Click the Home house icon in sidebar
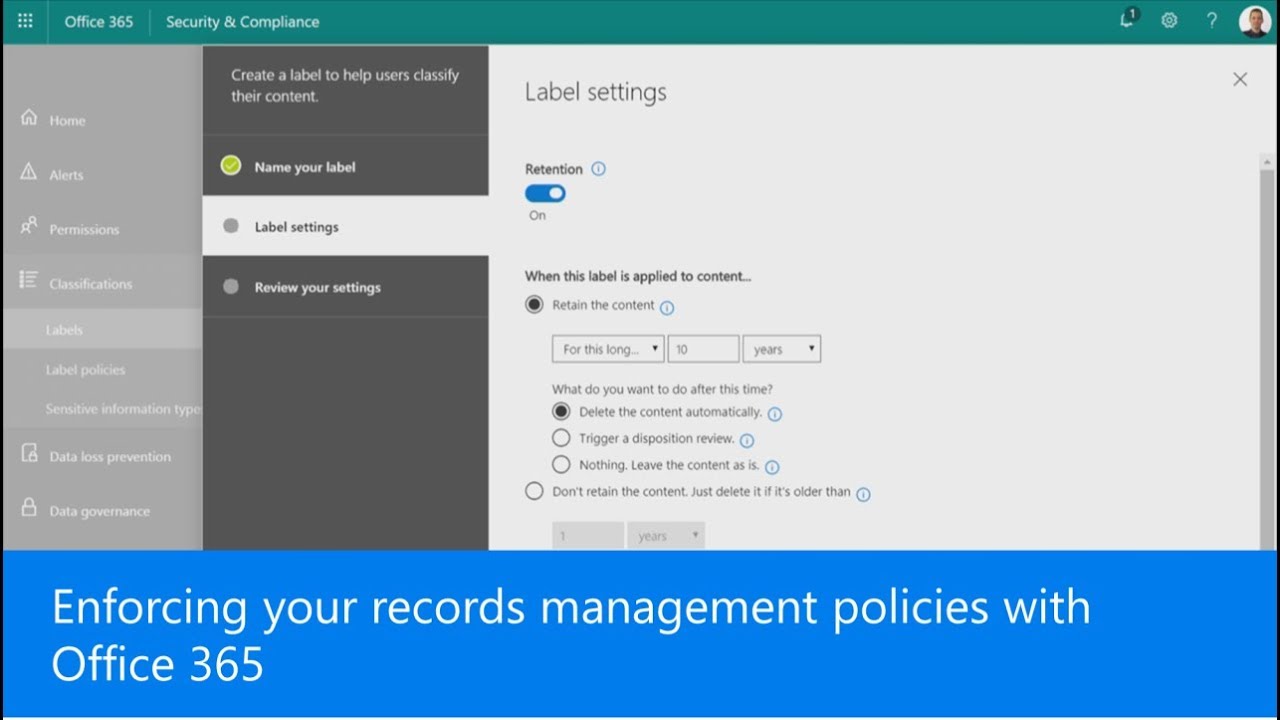This screenshot has height=720, width=1280. click(29, 118)
